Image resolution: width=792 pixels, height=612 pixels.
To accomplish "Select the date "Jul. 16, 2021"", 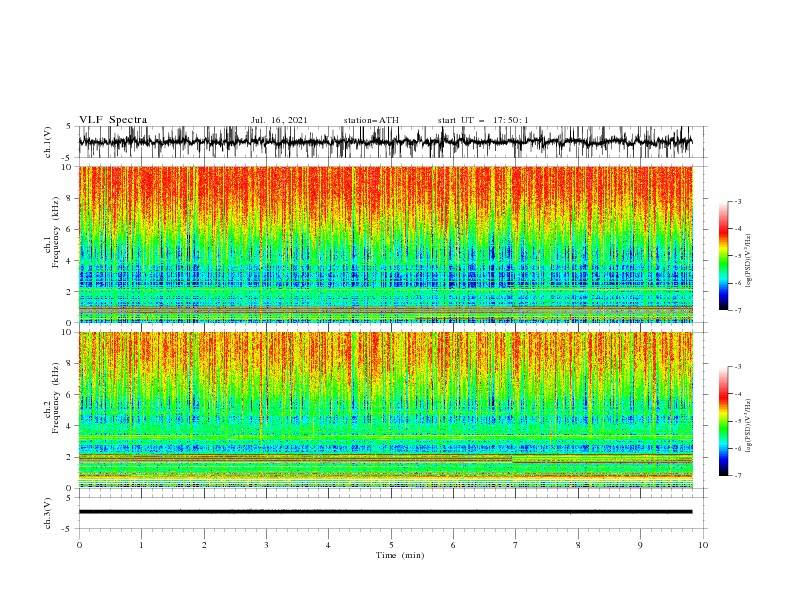I will [279, 120].
